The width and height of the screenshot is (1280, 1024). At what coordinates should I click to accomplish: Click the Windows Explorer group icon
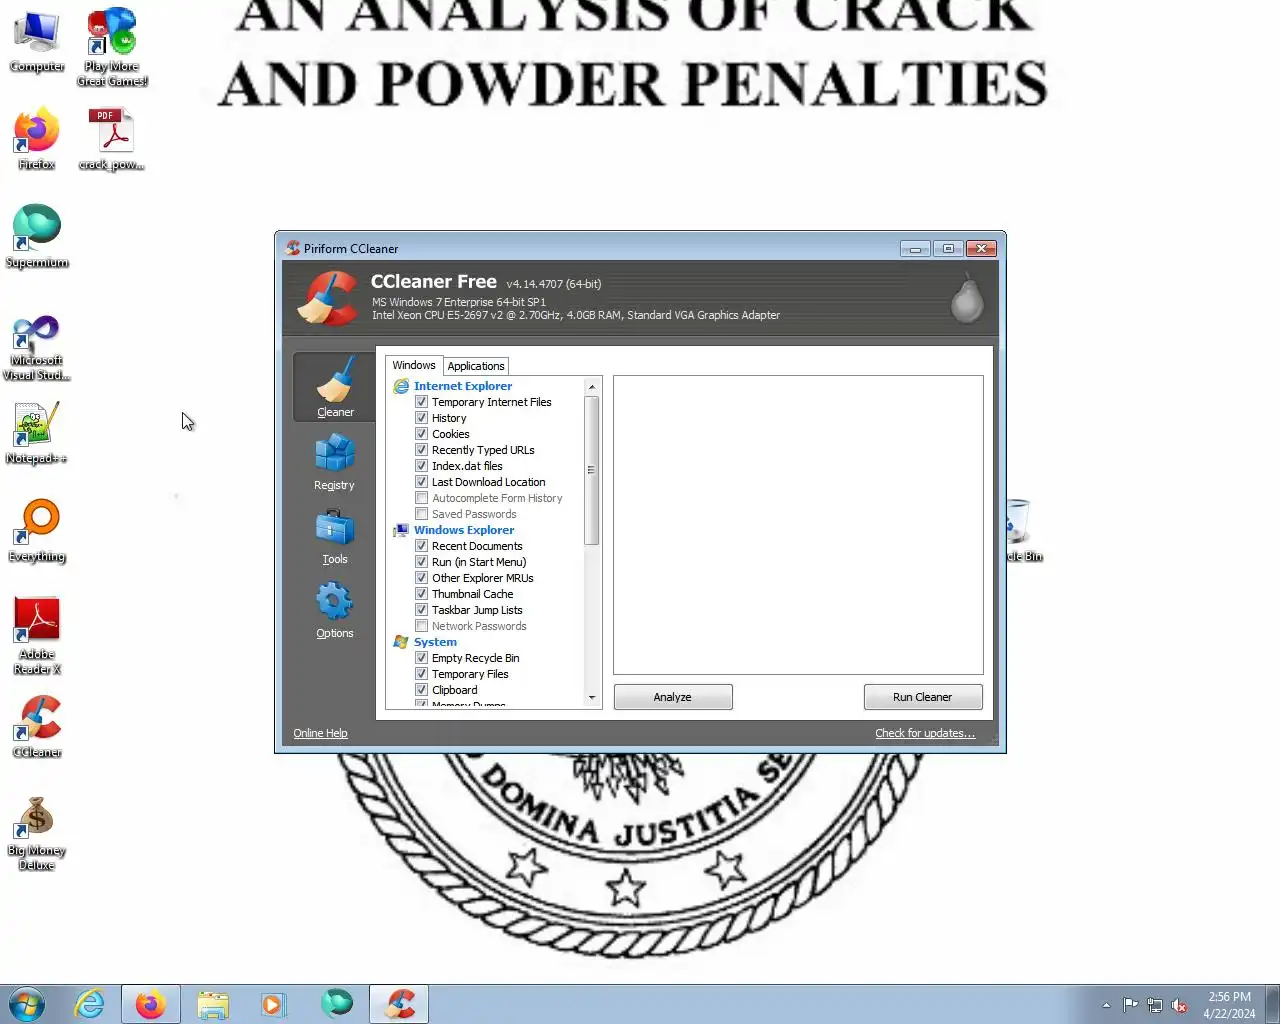tap(401, 530)
